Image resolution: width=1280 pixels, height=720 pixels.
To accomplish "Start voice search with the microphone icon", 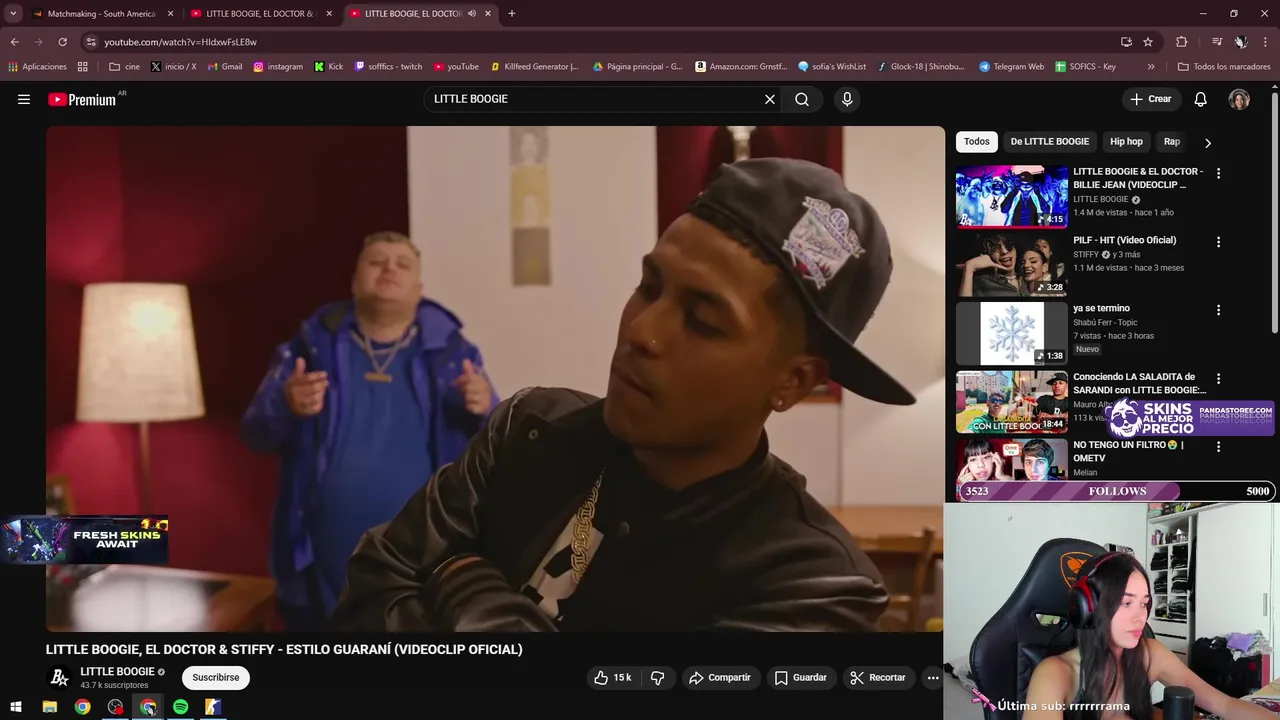I will 847,99.
